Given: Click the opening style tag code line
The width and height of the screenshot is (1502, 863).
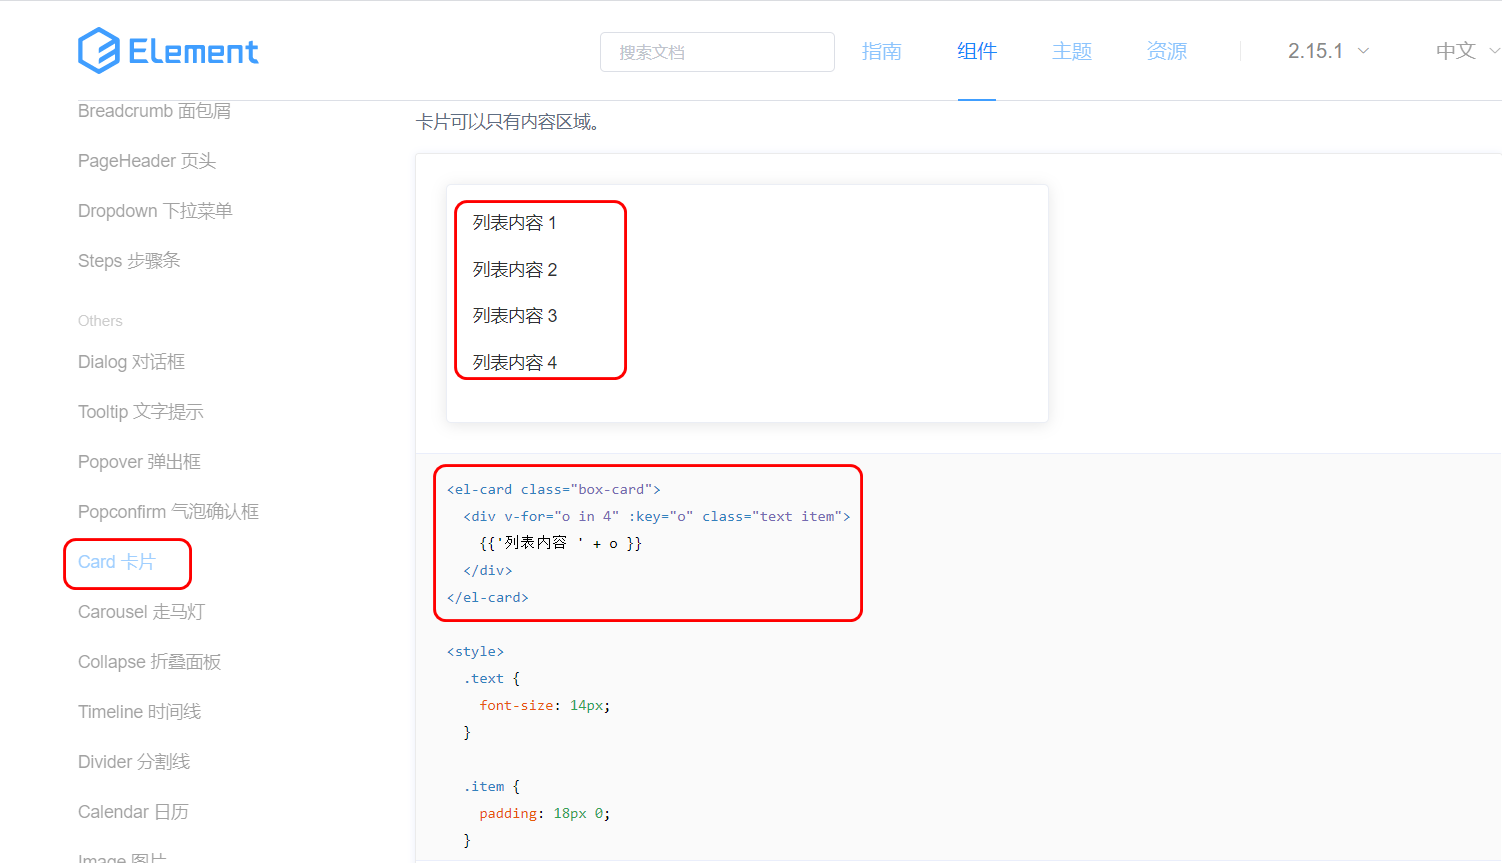Looking at the screenshot, I should point(476,652).
